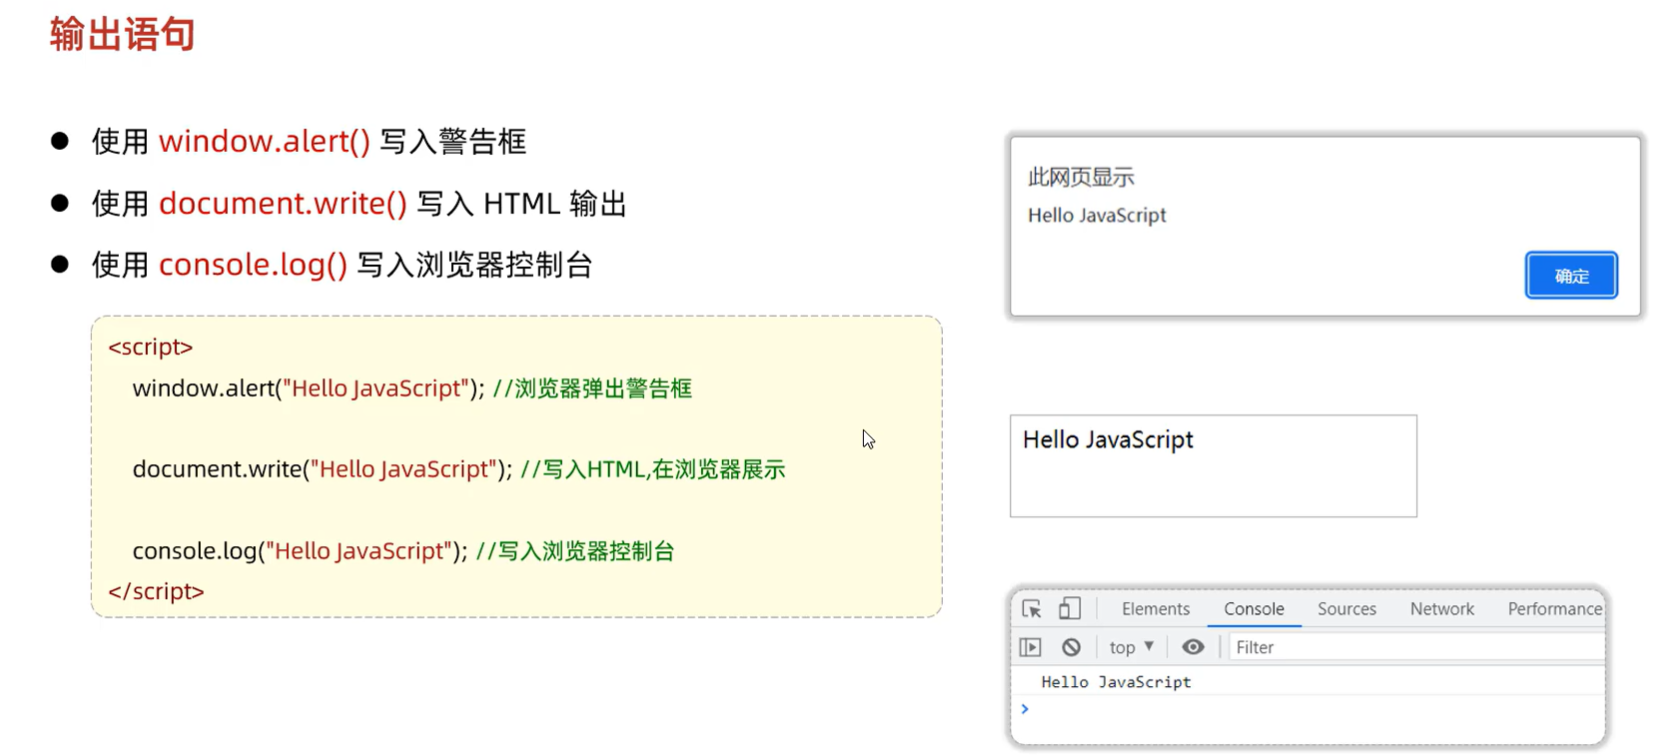Click the closing </script> tag
The image size is (1666, 755).
coord(156,591)
